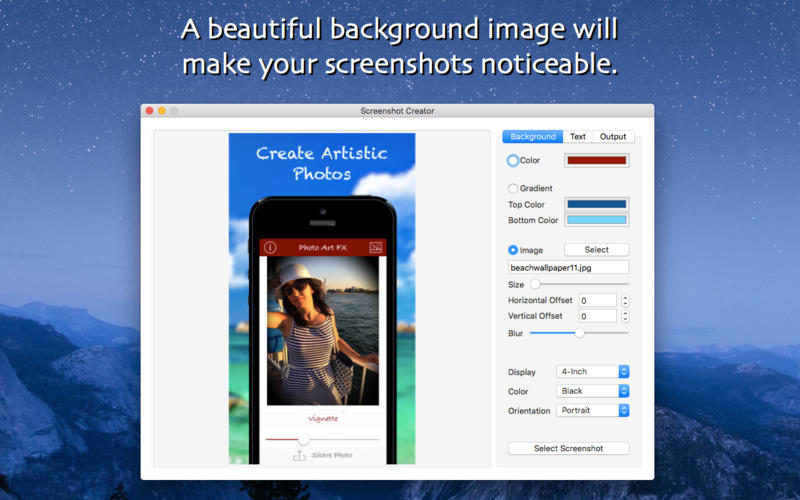Click Vertical Offset stepper arrows
800x500 pixels.
click(x=625, y=316)
